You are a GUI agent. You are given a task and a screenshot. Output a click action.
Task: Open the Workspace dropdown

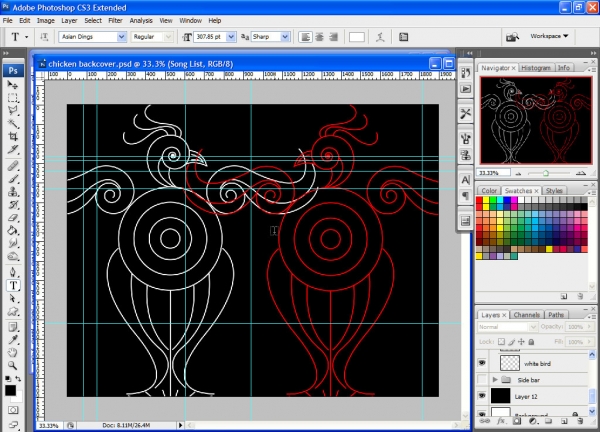click(x=549, y=36)
